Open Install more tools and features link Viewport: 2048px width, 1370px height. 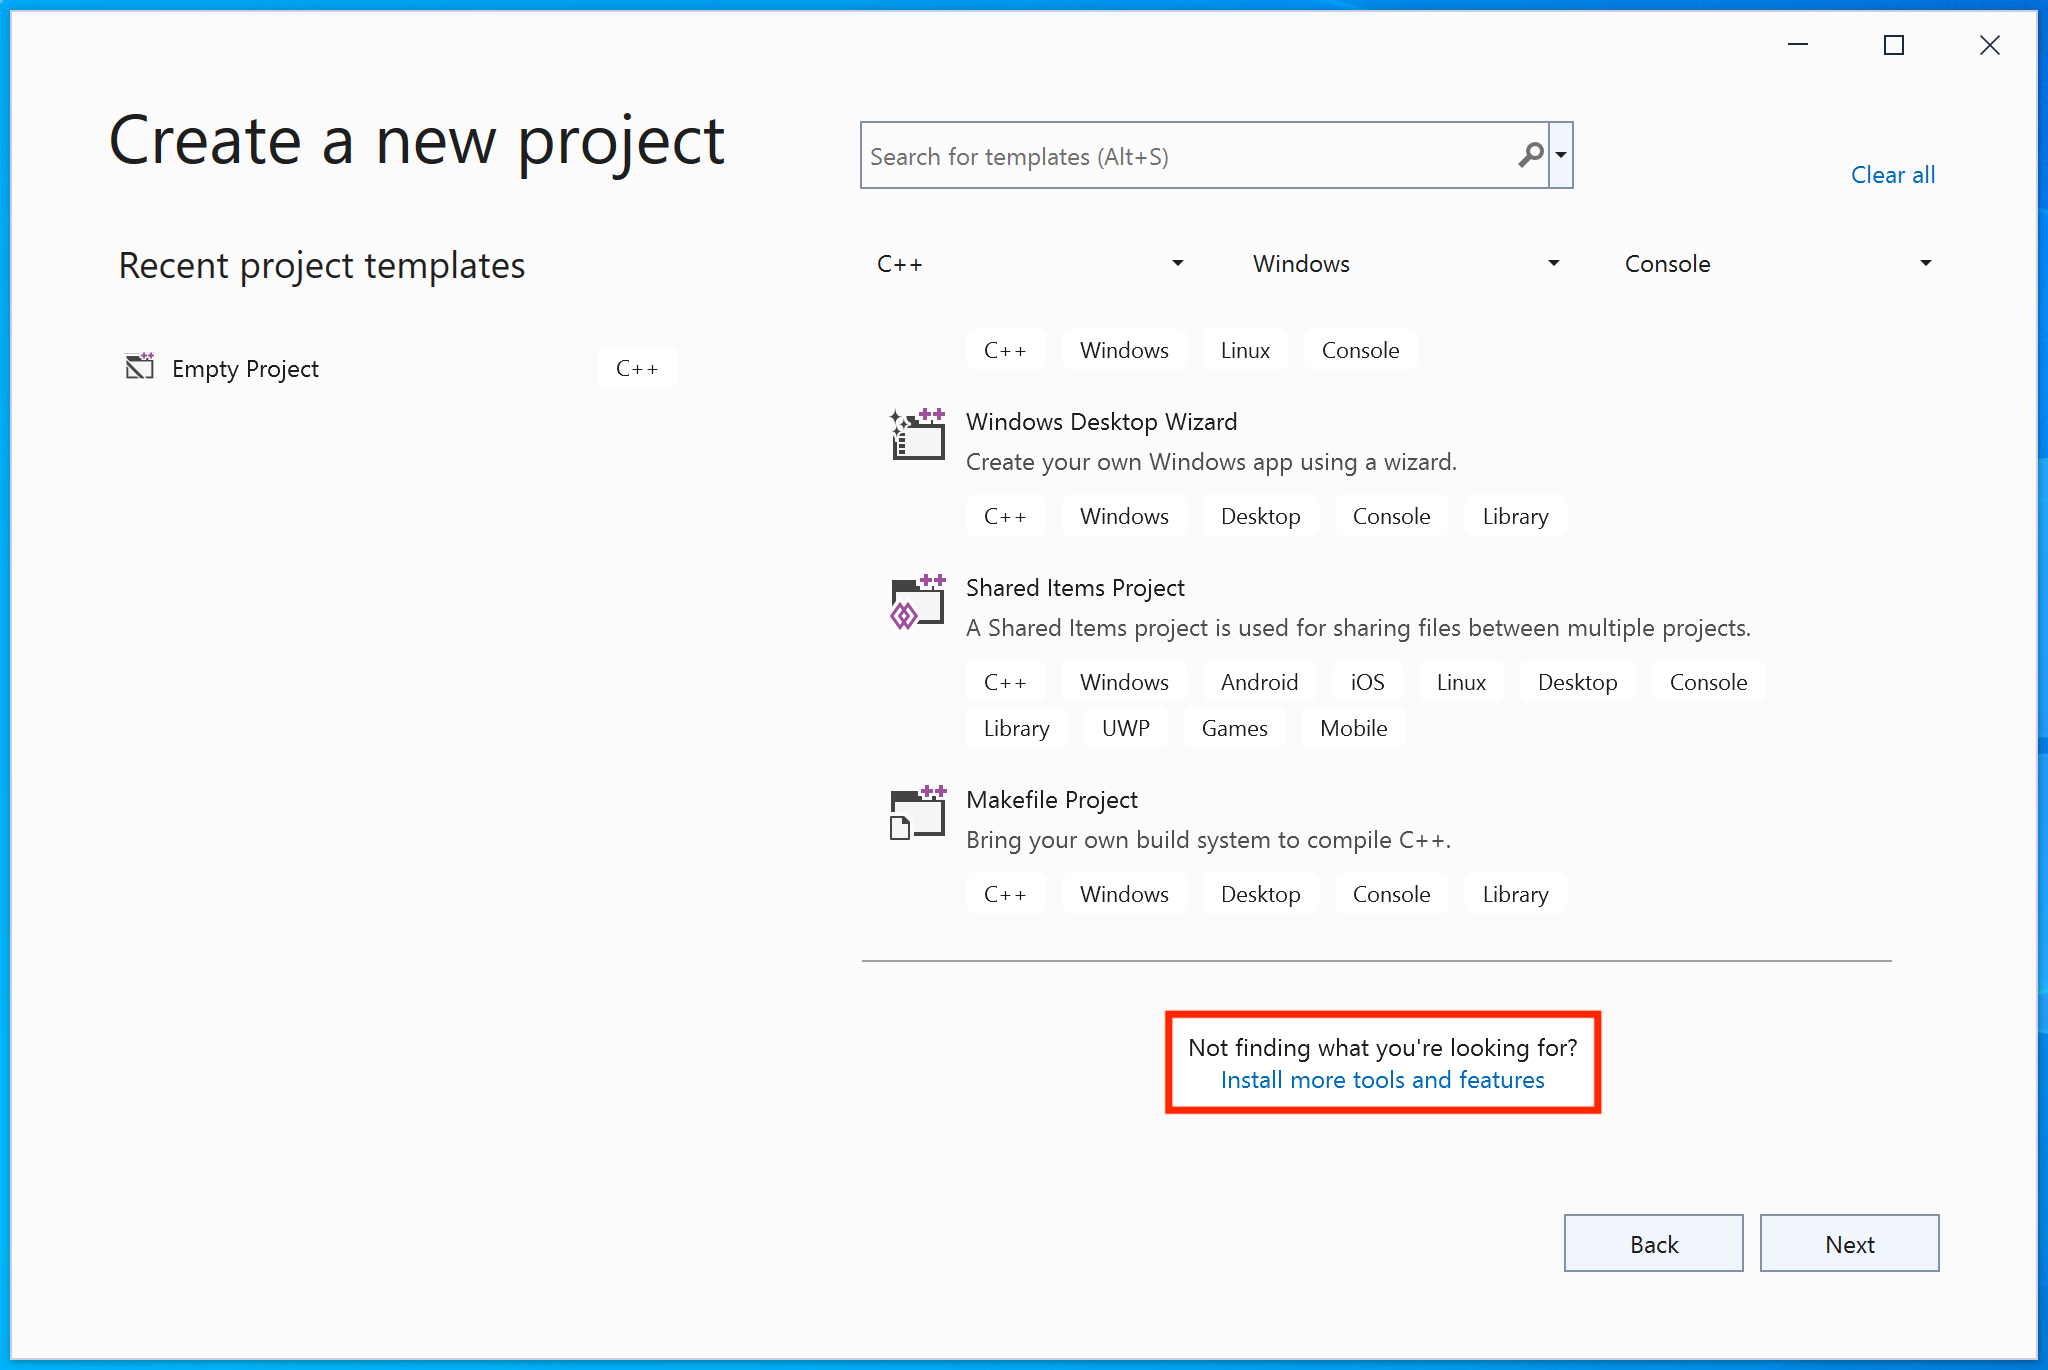tap(1382, 1080)
